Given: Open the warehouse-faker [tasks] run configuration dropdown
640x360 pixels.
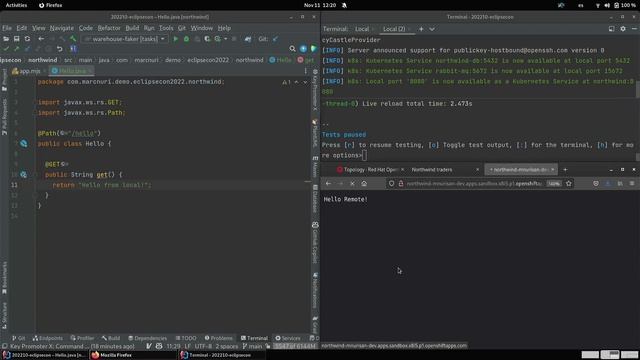Looking at the screenshot, I should pos(125,39).
